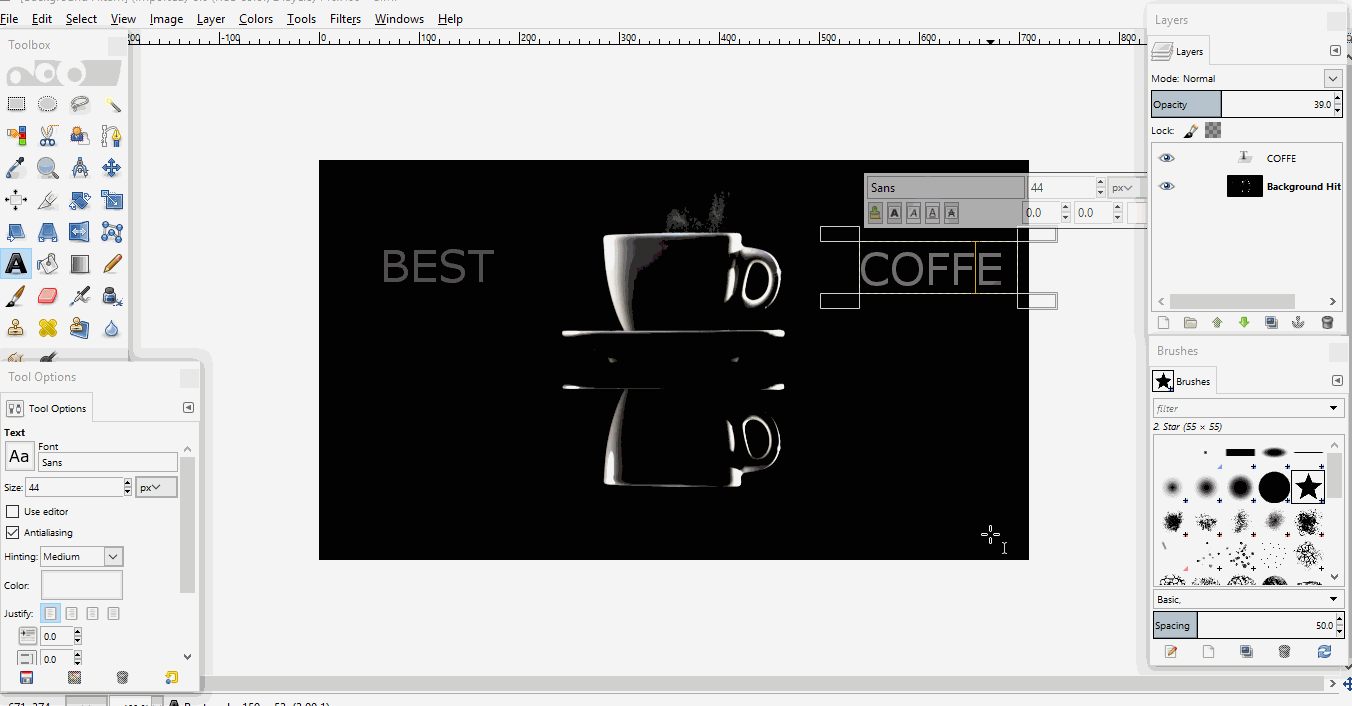Toggle the lock pixels paintbrush icon
This screenshot has width=1352, height=706.
[x=1190, y=130]
